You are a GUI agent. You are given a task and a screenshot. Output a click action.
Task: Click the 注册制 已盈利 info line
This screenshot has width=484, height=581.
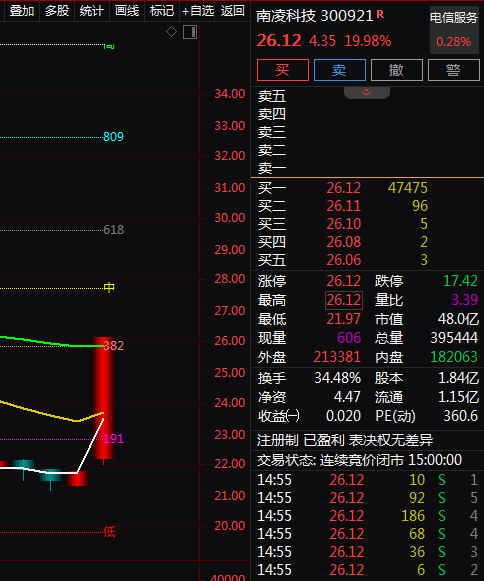(345, 441)
